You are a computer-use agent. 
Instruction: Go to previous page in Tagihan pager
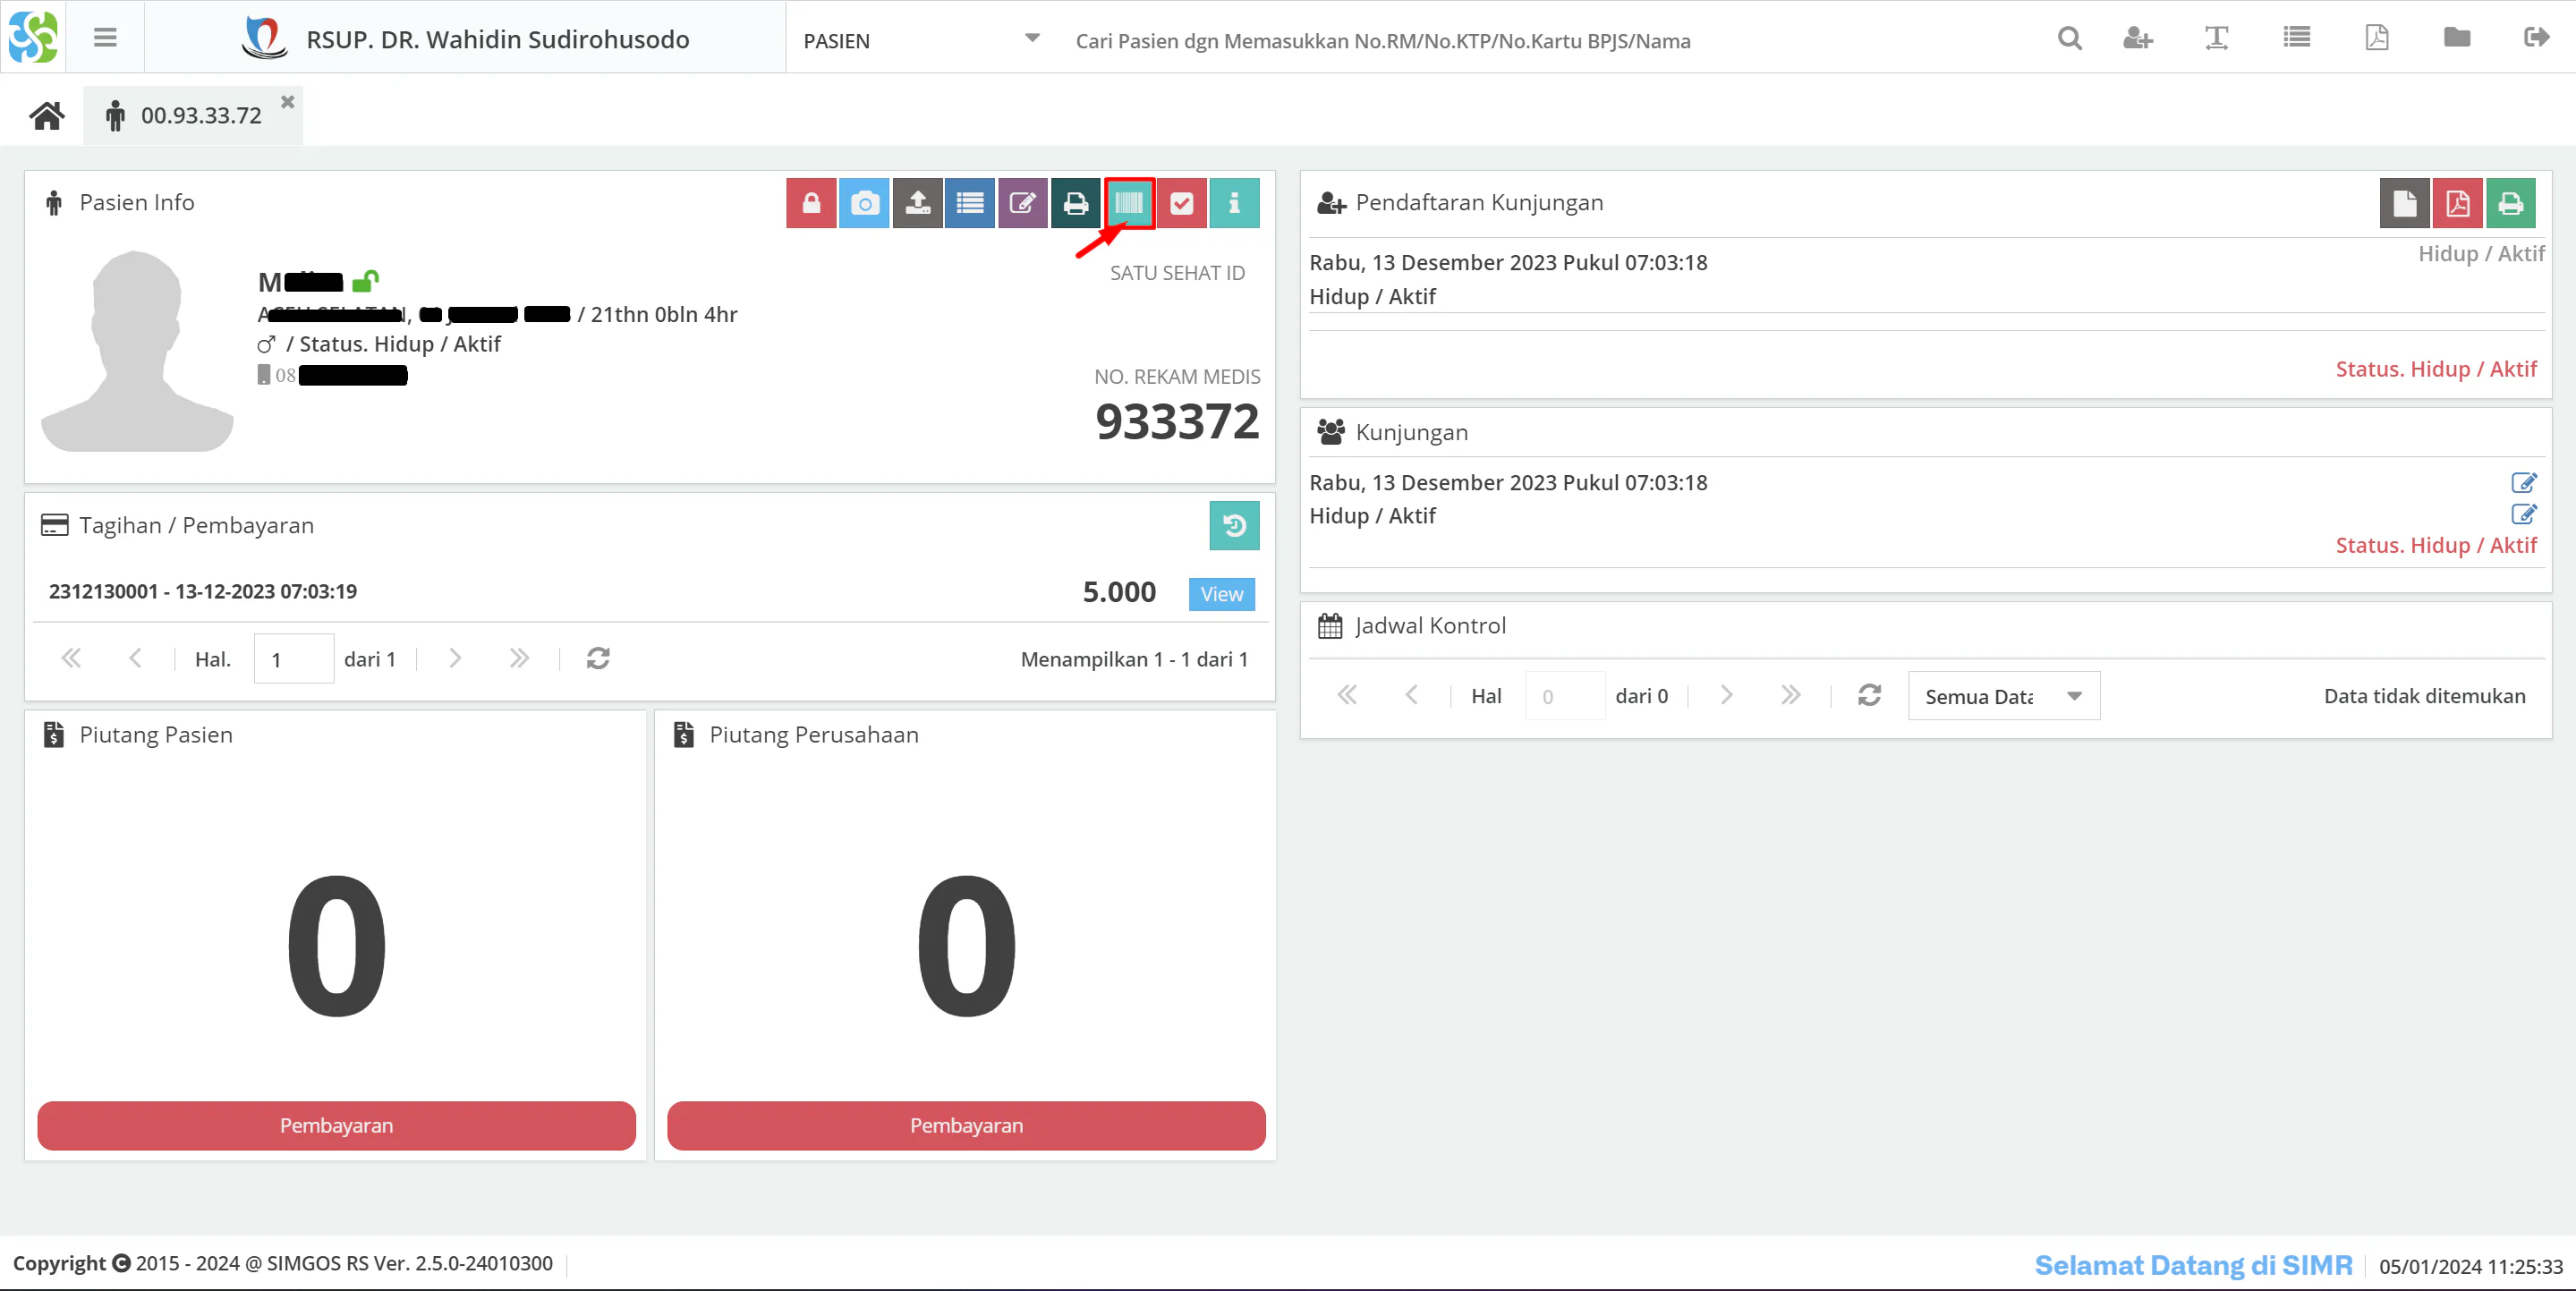[x=135, y=658]
